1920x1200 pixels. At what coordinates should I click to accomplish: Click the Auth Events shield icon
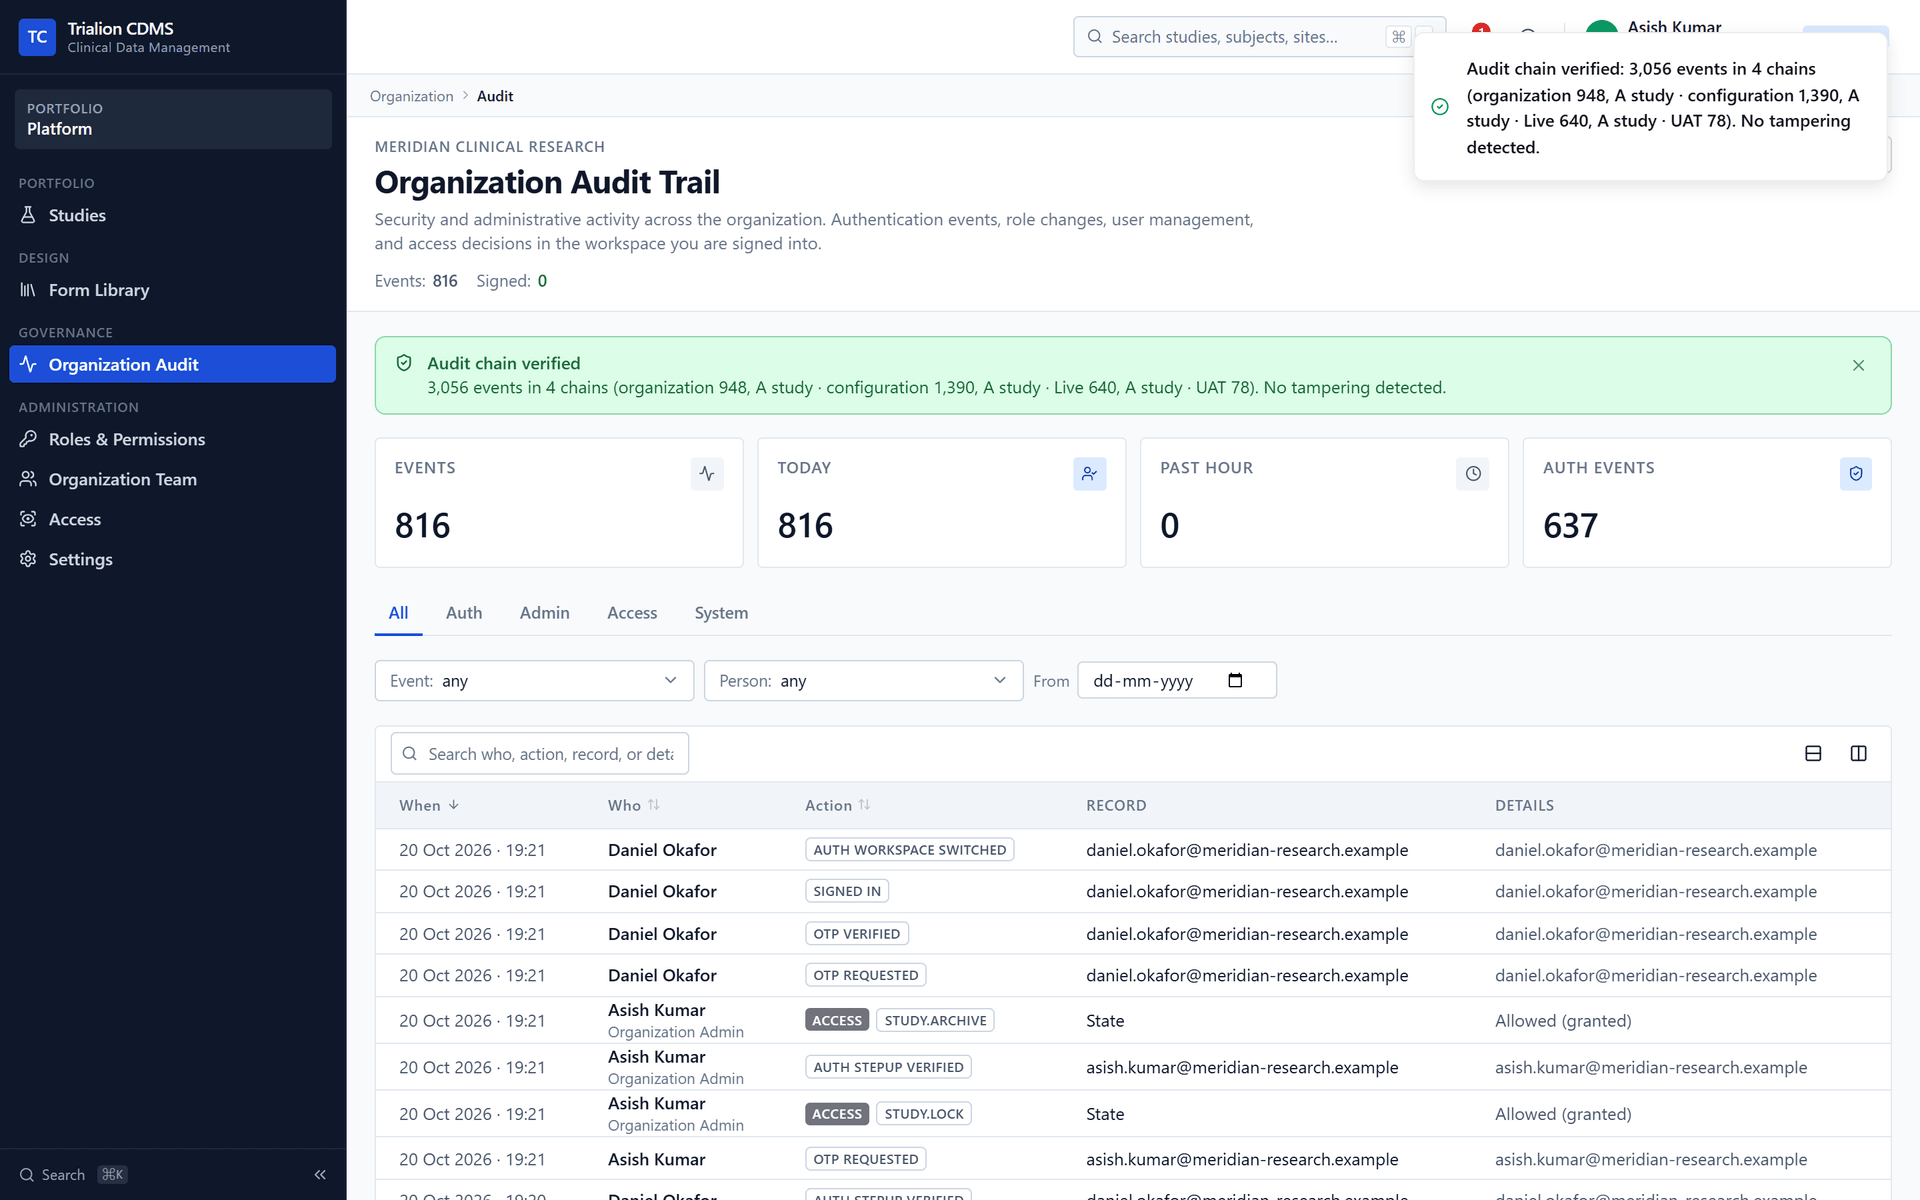[x=1856, y=474]
